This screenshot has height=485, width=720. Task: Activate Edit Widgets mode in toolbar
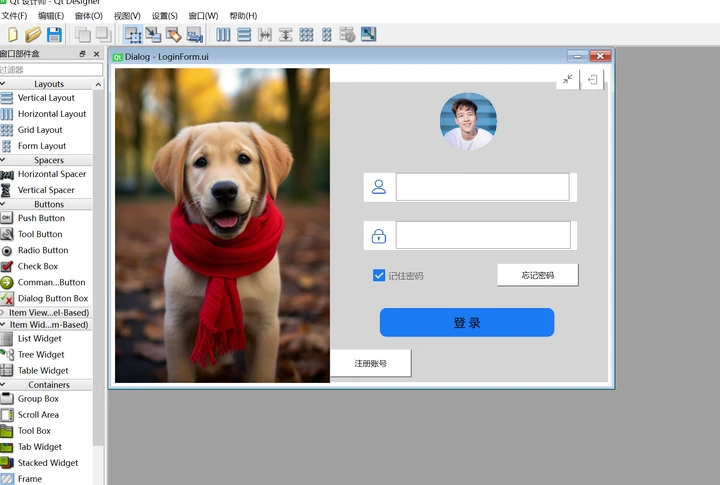pos(132,35)
